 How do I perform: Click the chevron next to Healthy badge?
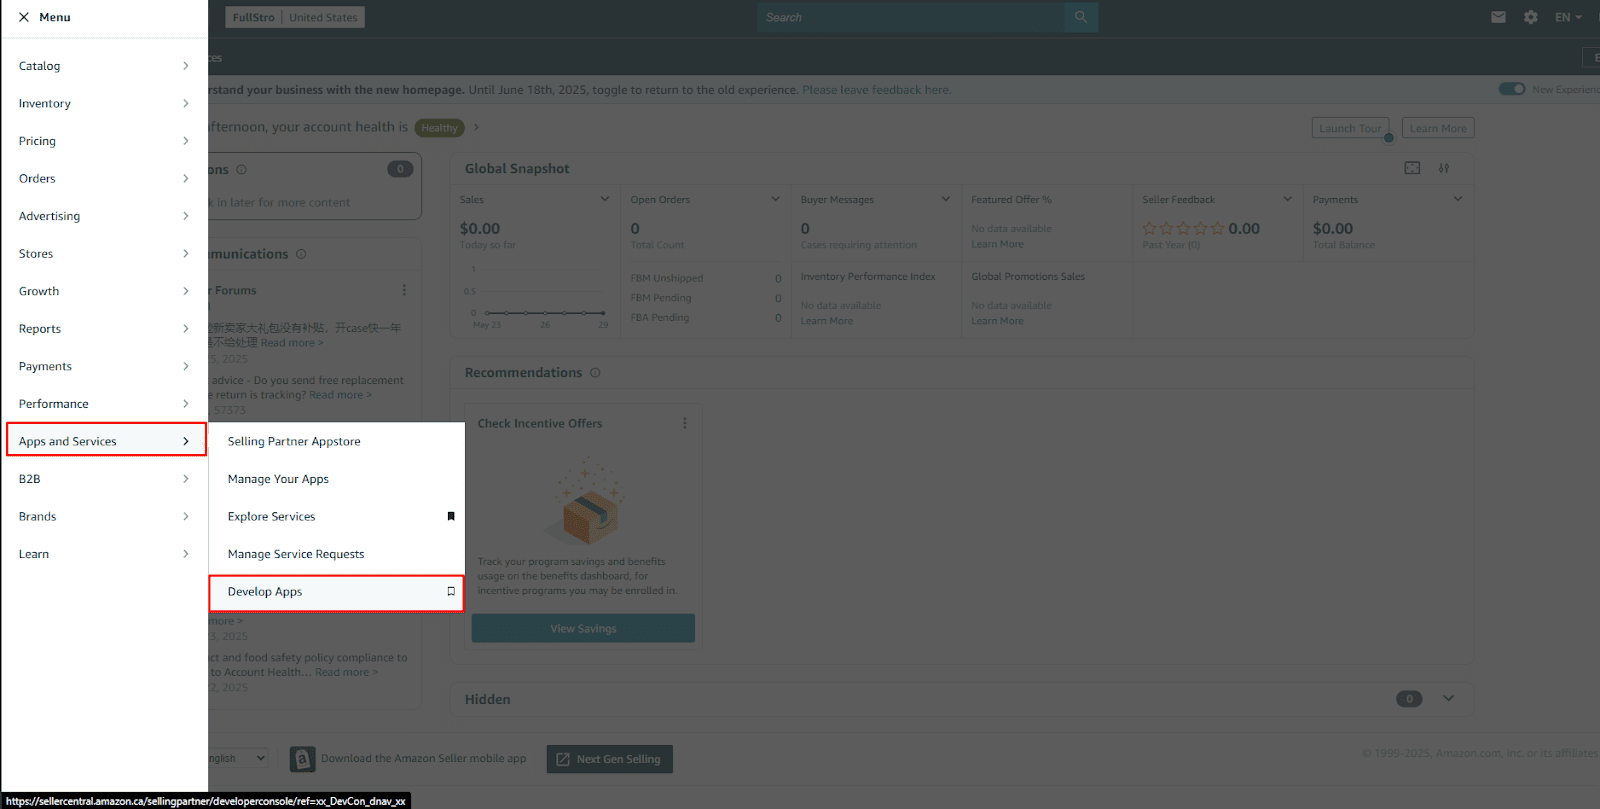(476, 127)
